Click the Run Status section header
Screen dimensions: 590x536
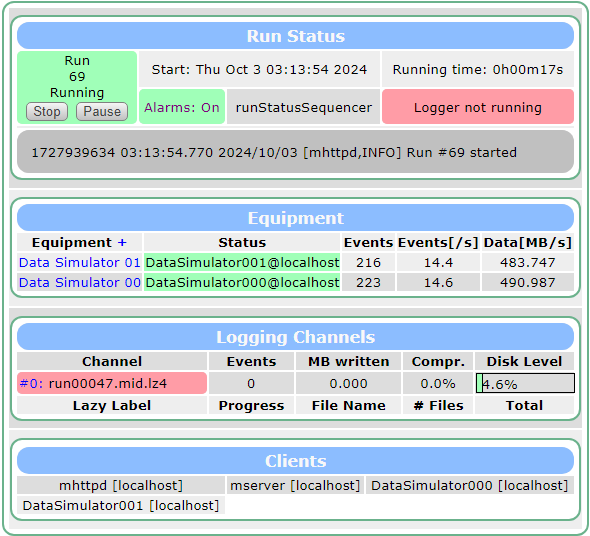pos(295,36)
